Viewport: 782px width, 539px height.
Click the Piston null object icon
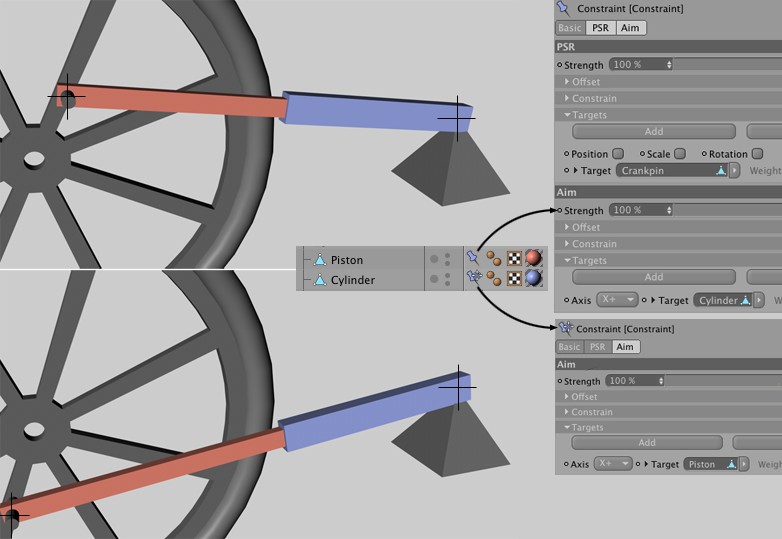point(320,260)
